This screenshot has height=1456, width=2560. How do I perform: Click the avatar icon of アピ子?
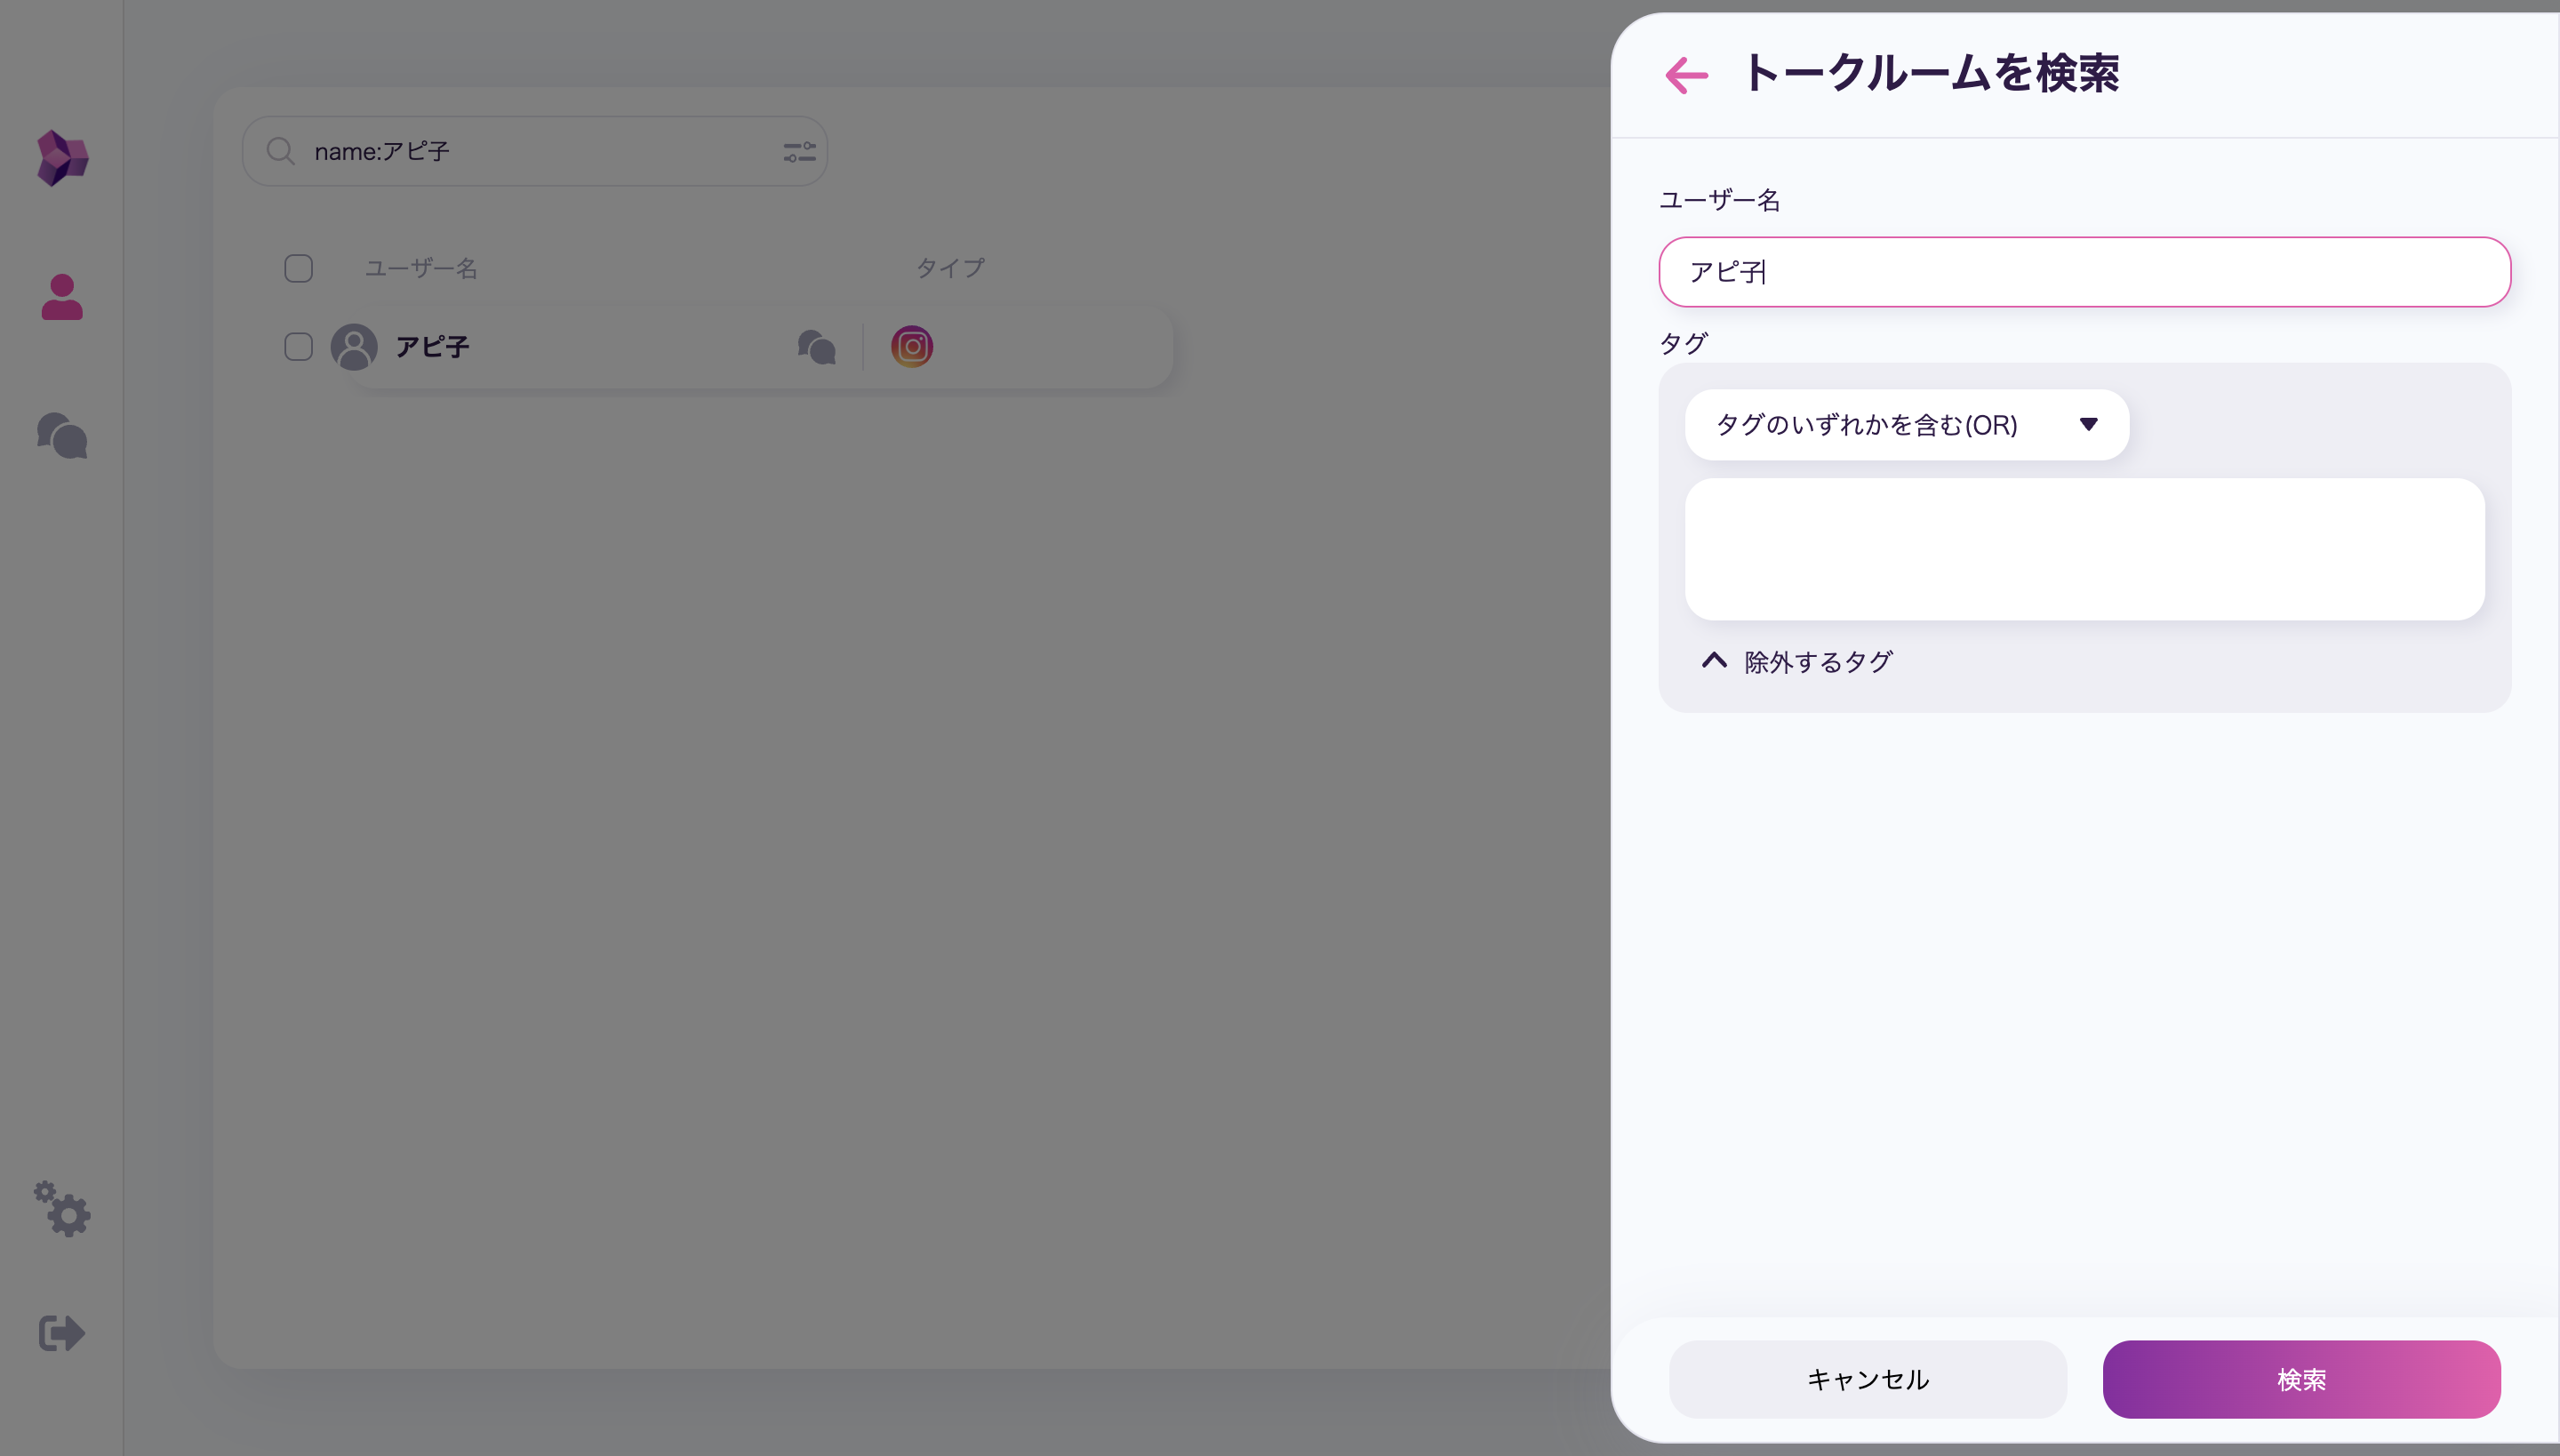[x=354, y=347]
